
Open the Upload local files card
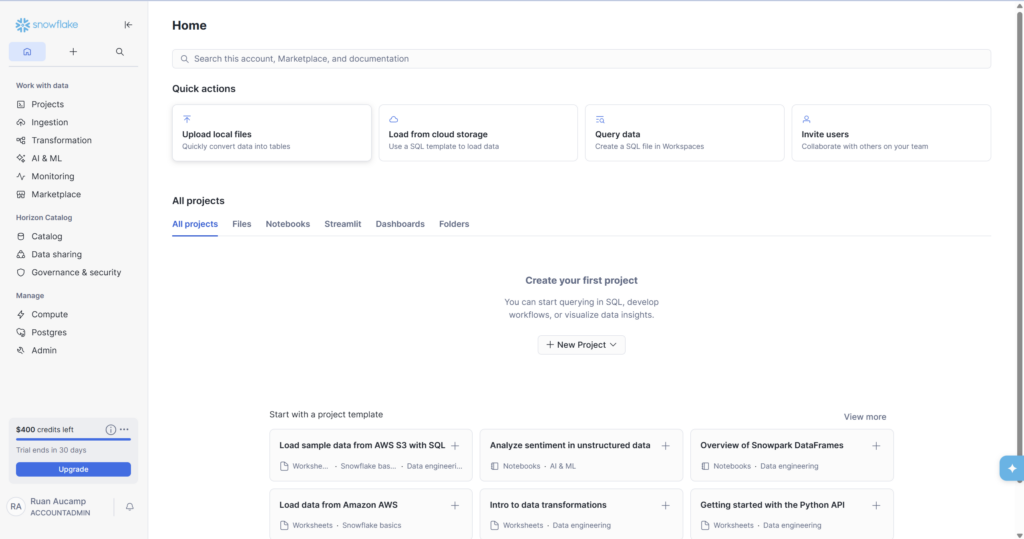click(x=271, y=133)
